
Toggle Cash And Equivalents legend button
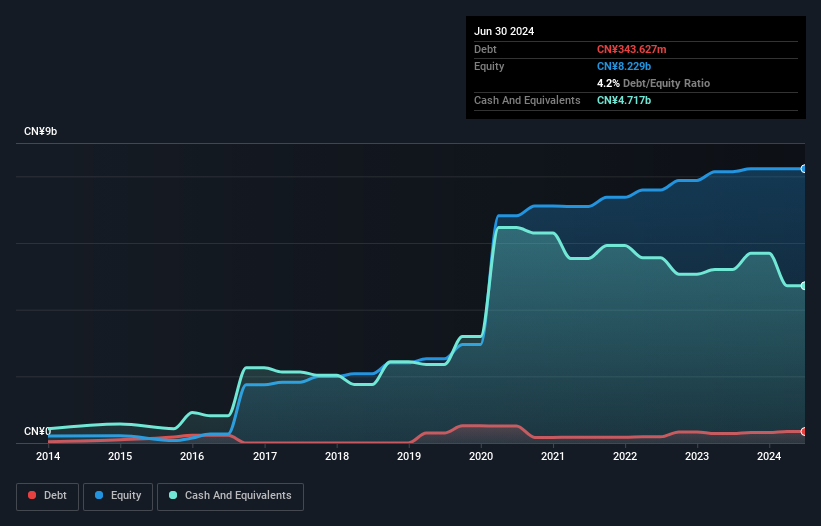pyautogui.click(x=230, y=496)
